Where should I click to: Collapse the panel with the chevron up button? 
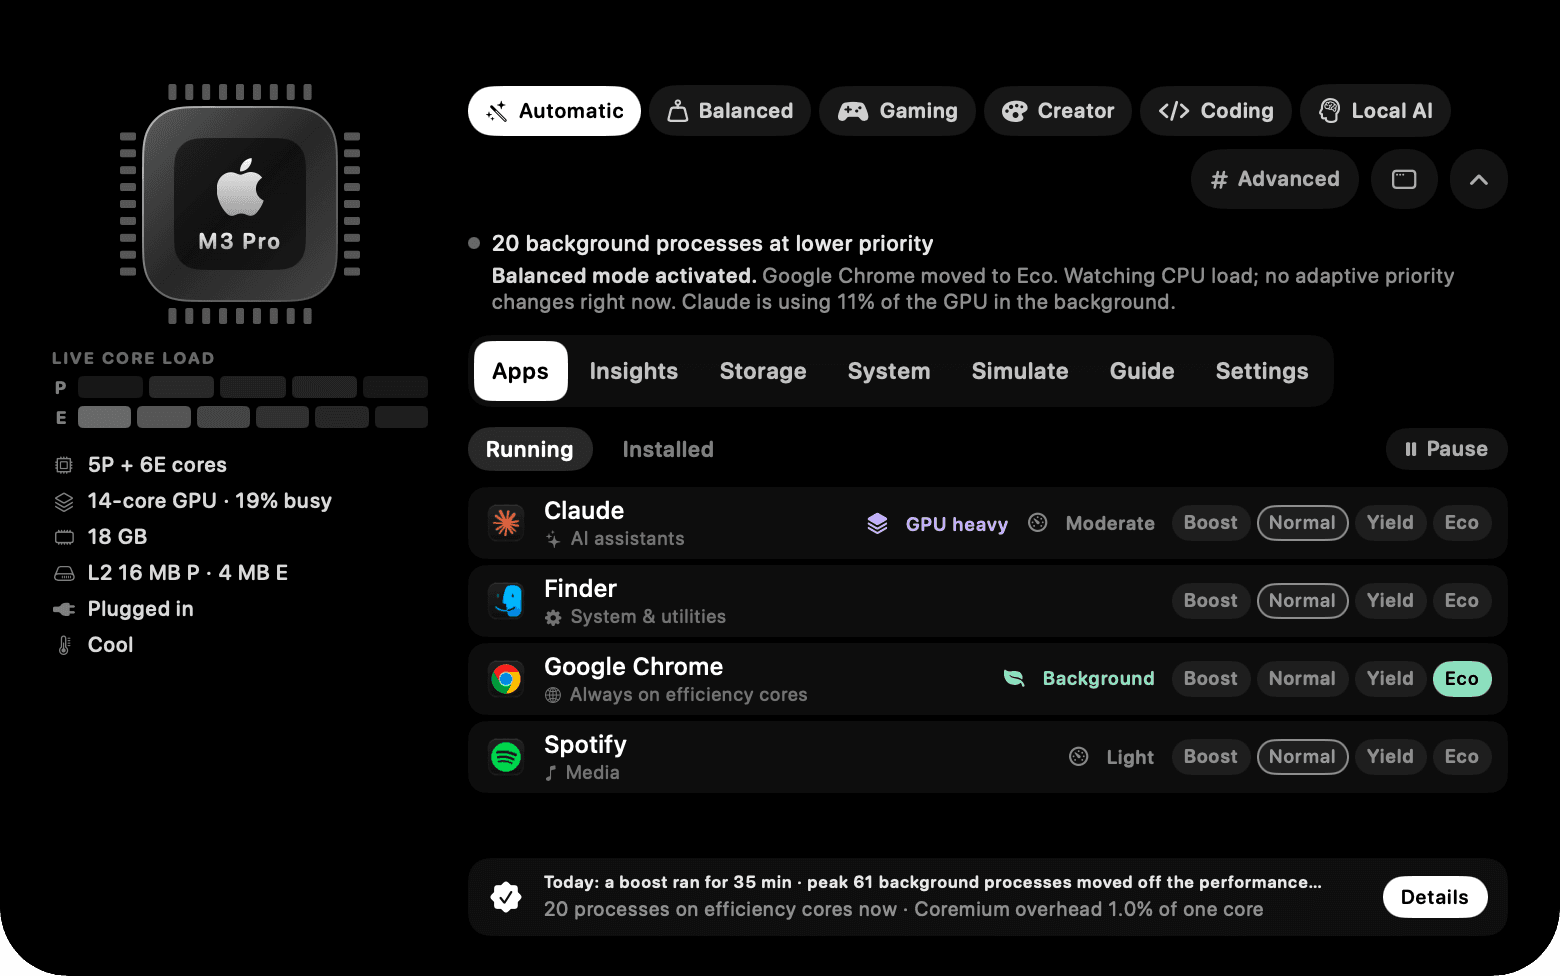coord(1479,179)
